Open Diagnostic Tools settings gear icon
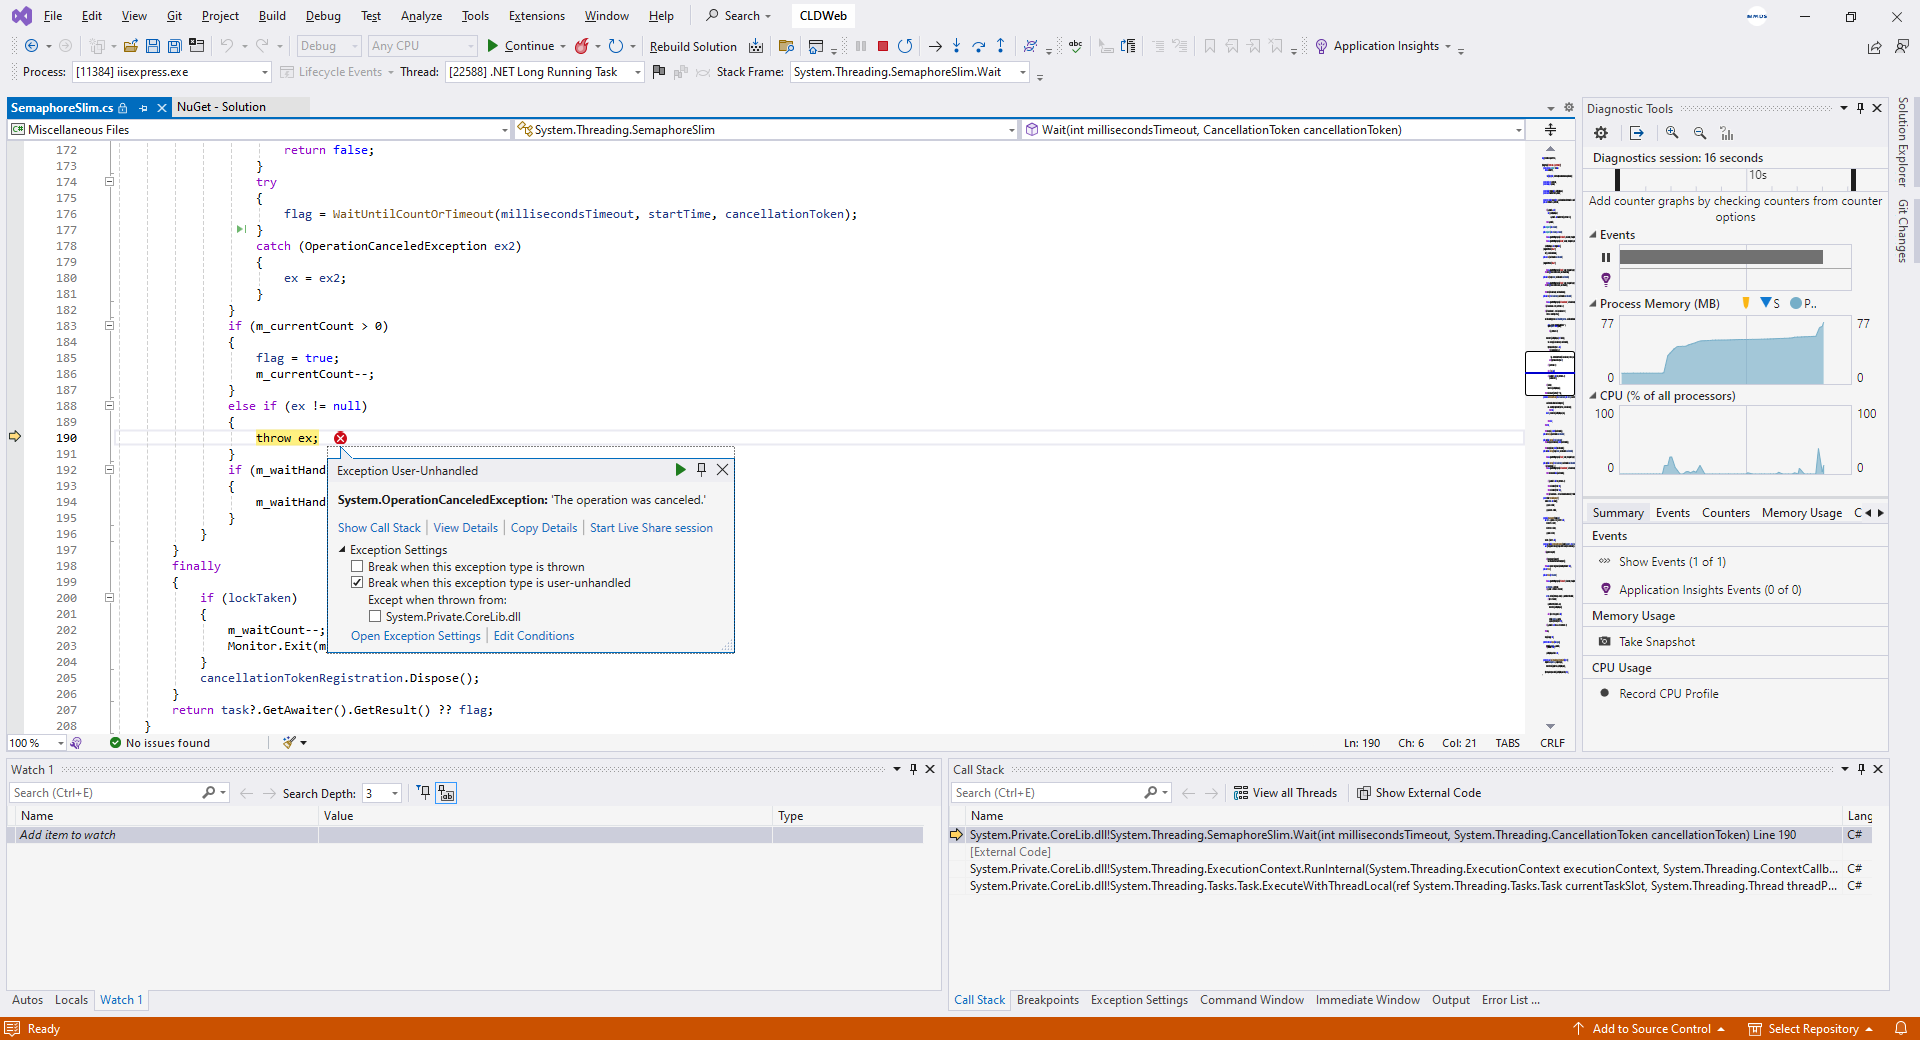This screenshot has width=1920, height=1040. coord(1601,133)
